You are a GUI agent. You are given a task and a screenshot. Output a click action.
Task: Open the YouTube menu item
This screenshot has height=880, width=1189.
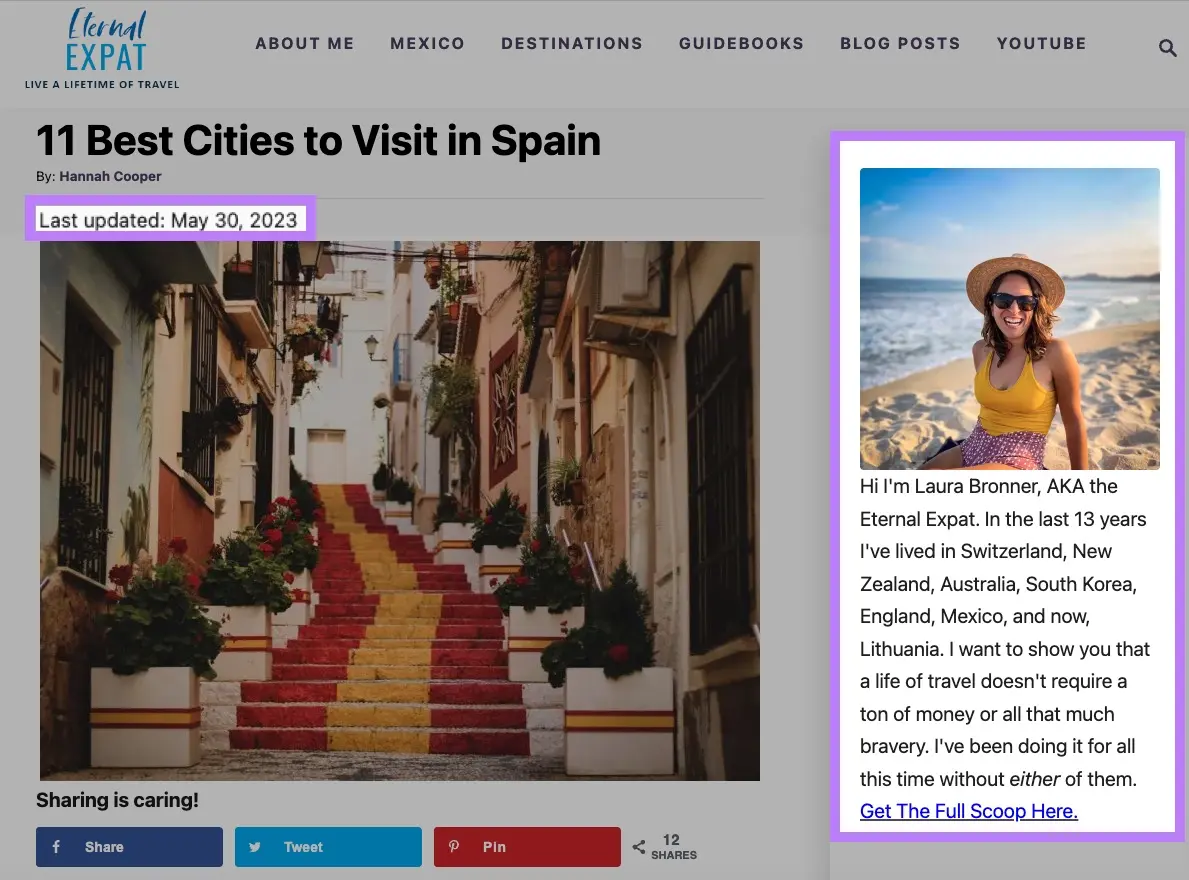1041,43
